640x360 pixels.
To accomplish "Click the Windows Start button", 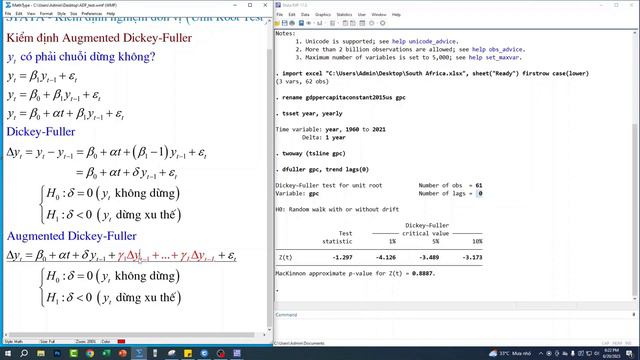I will click(x=8, y=353).
